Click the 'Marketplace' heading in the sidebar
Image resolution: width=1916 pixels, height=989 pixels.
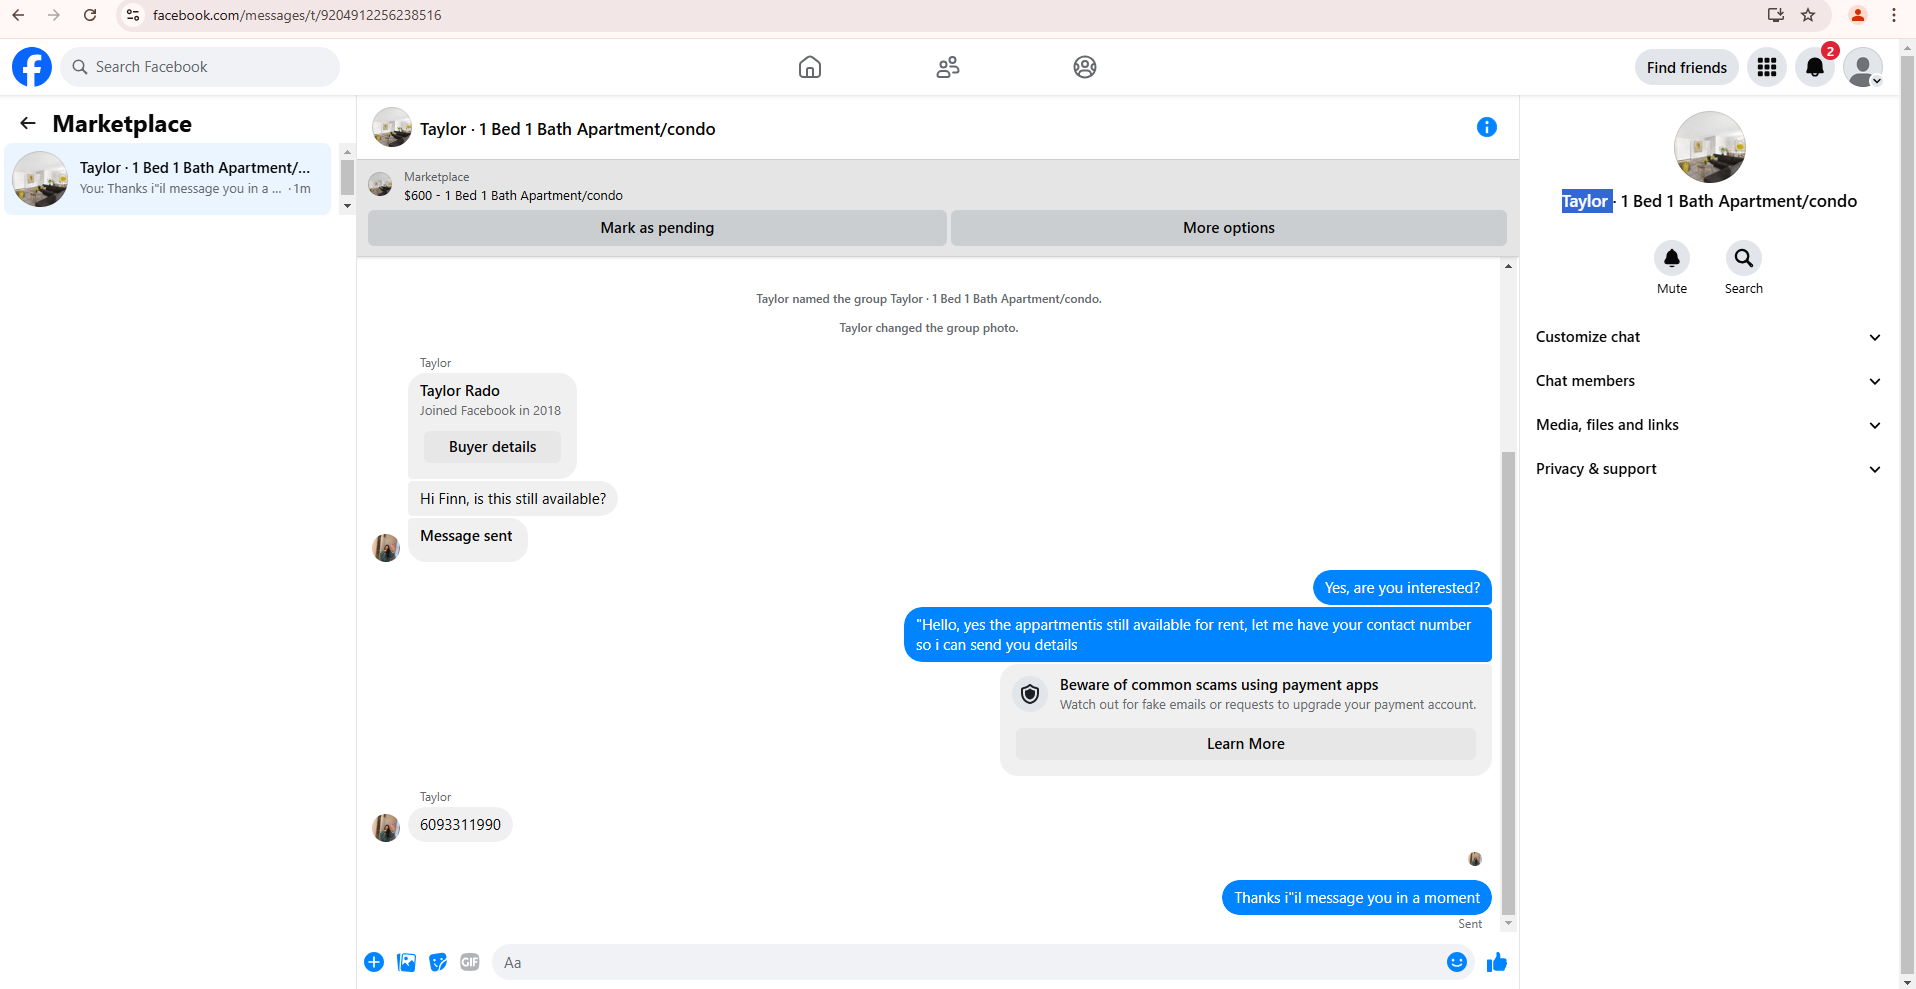point(122,124)
